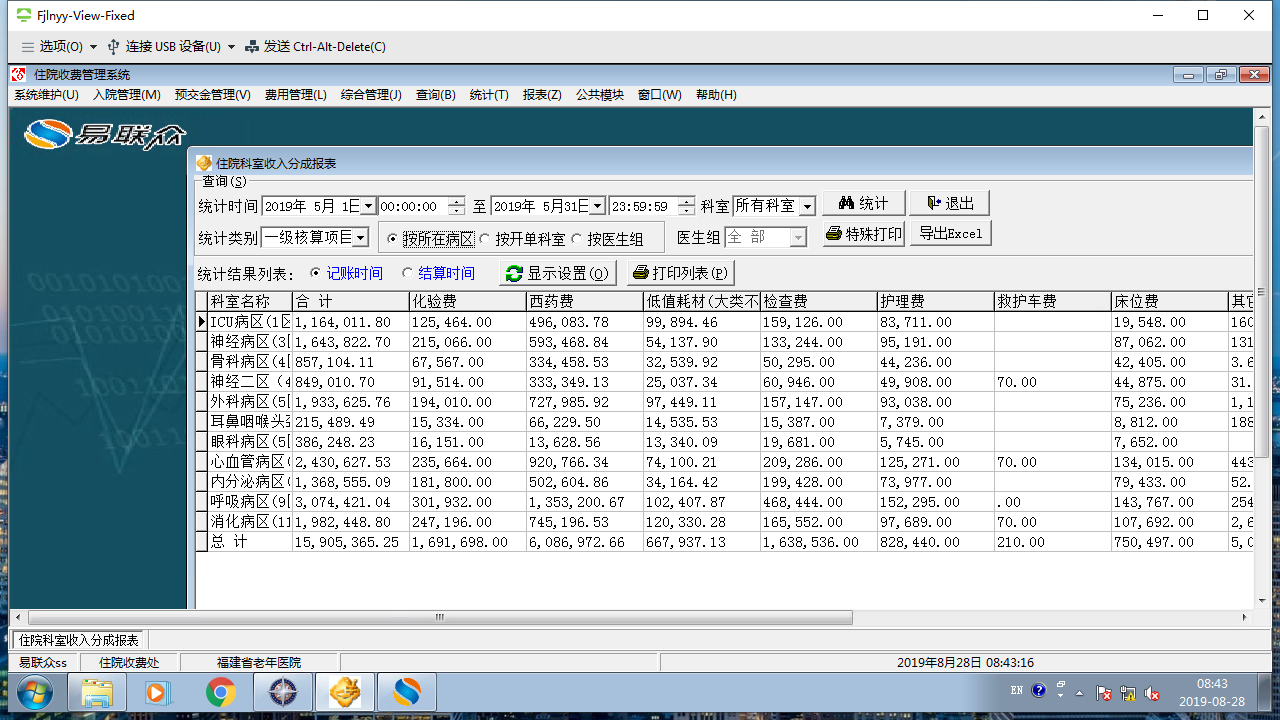The image size is (1280, 720).
Task: Expand the 统计类别 dropdown
Action: [x=361, y=238]
